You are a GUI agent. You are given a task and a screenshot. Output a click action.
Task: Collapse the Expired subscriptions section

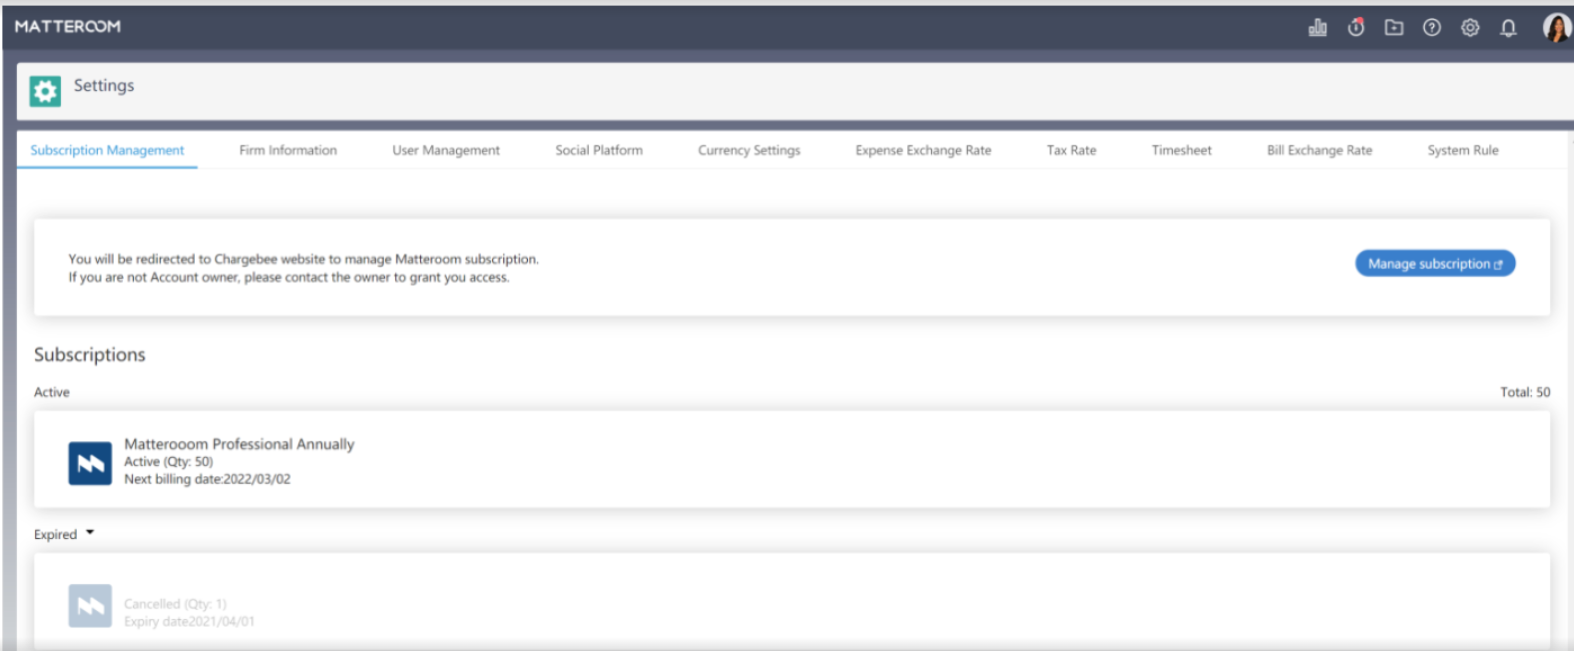(x=90, y=533)
